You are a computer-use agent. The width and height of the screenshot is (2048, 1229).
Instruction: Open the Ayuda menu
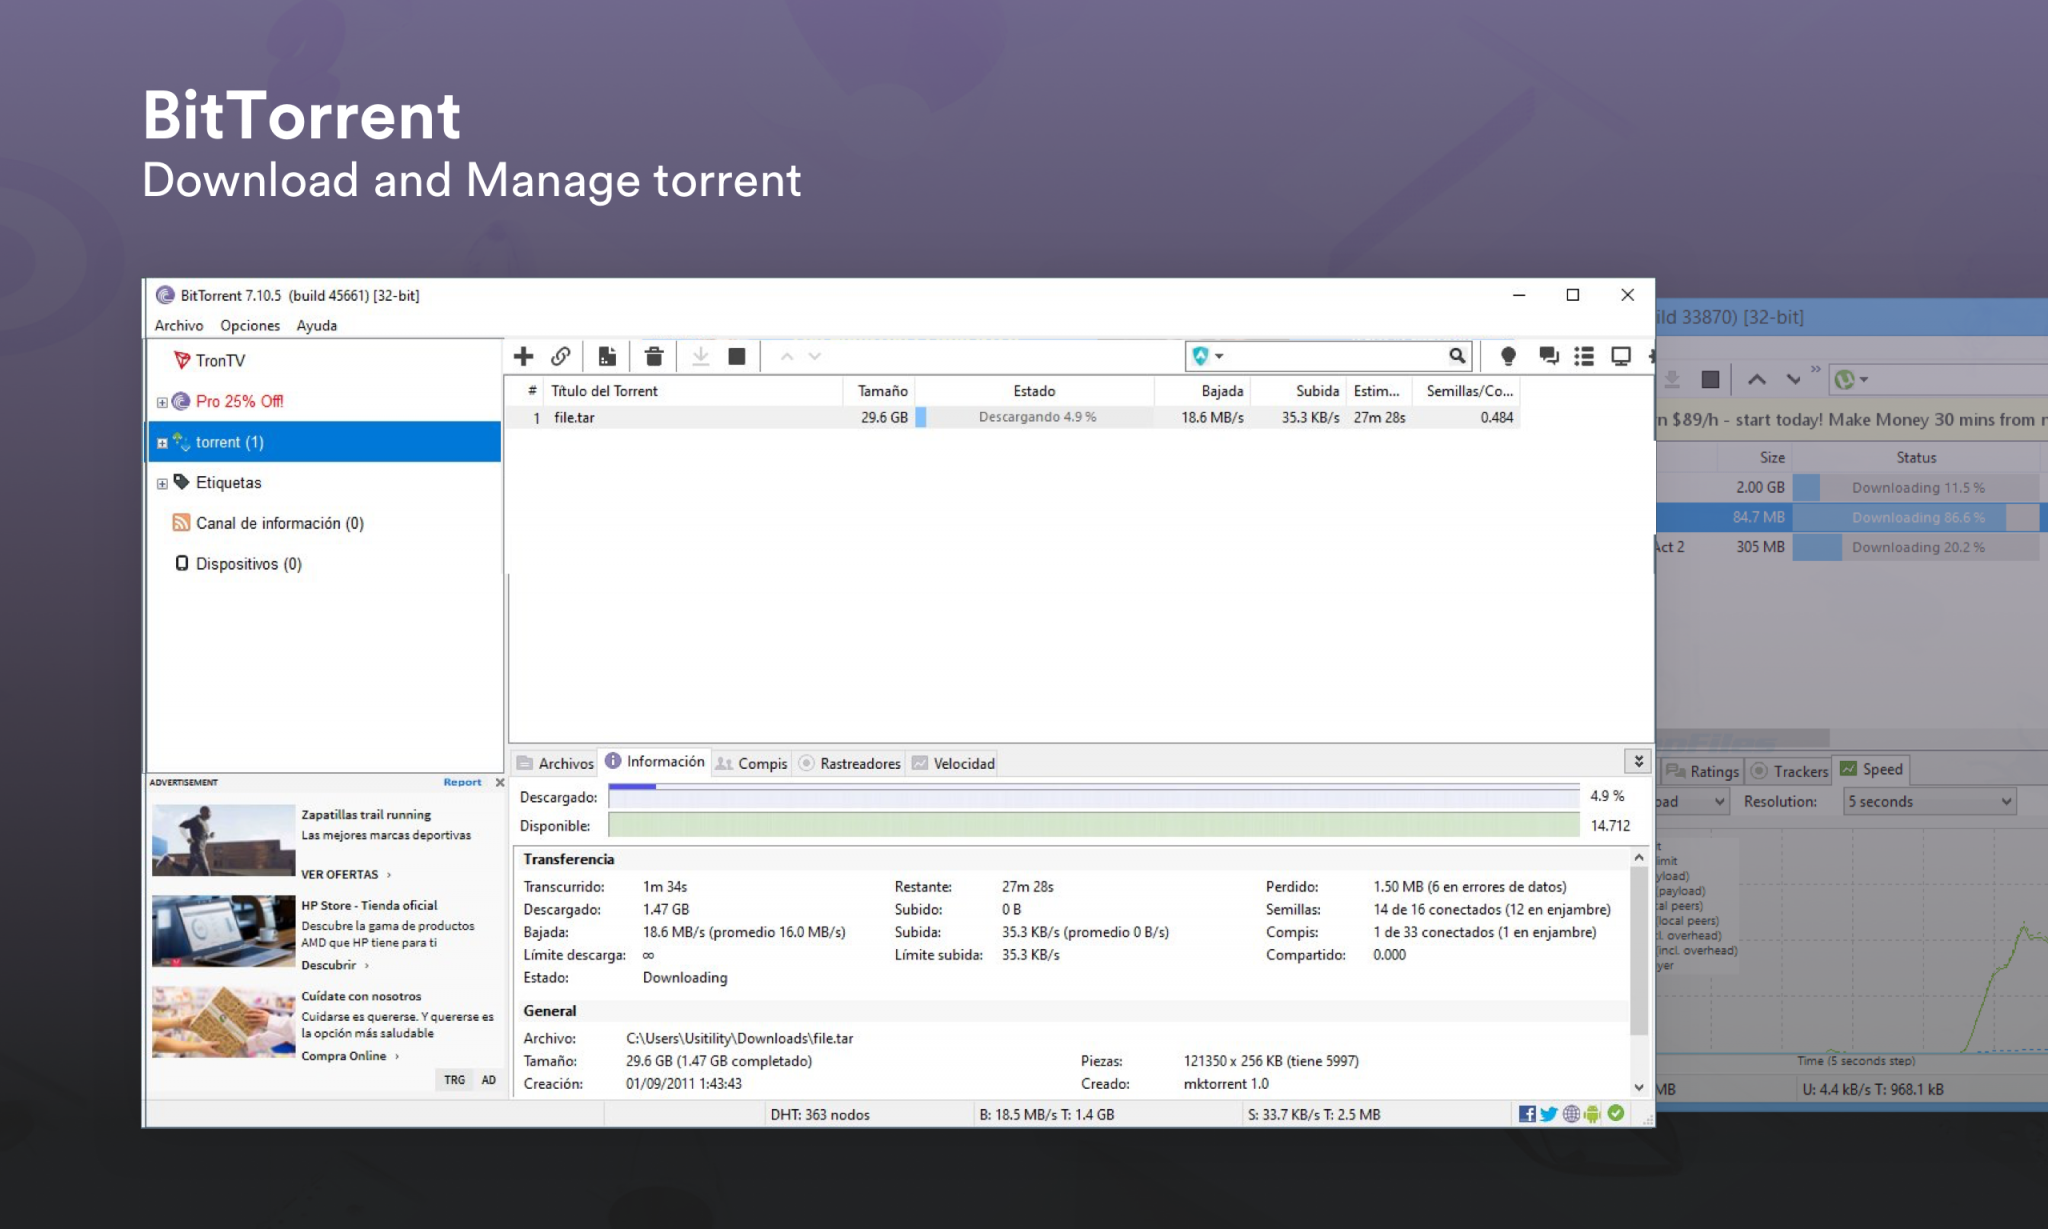tap(316, 325)
